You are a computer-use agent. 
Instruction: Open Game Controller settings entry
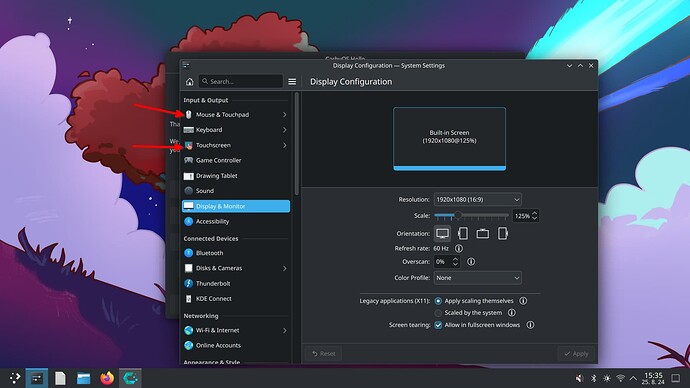[236, 160]
